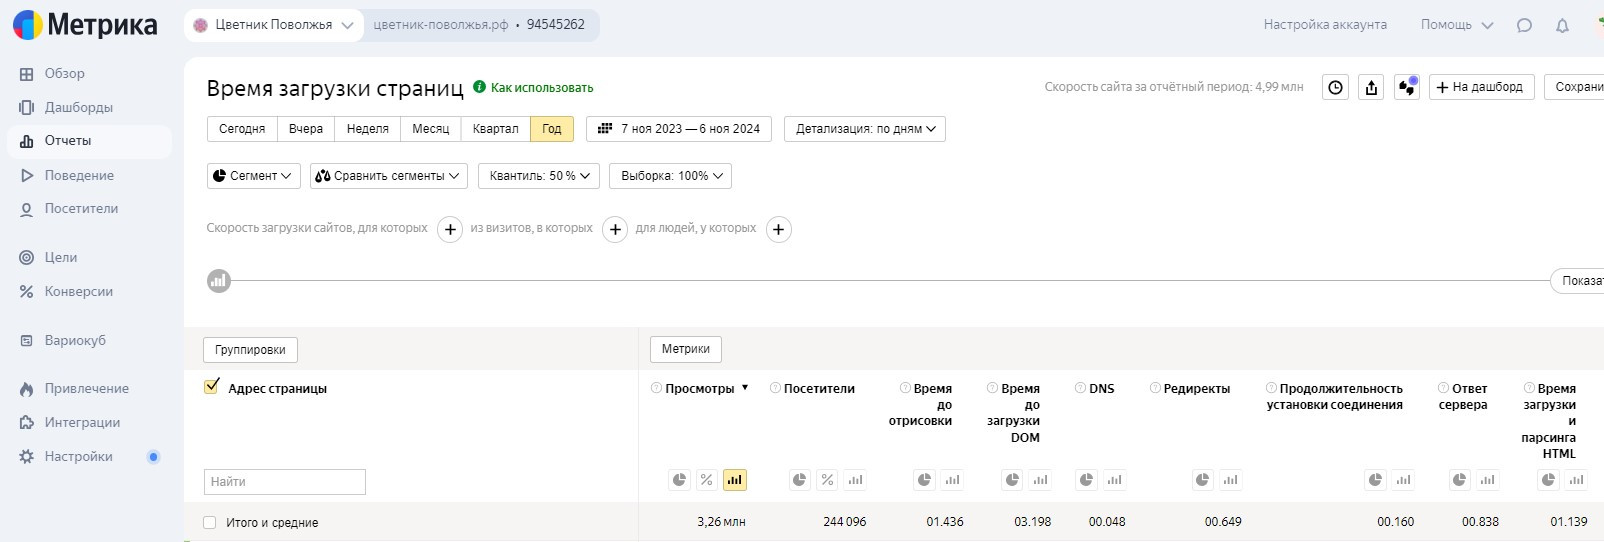This screenshot has height=542, width=1604.
Task: Open the notifications bell icon
Action: [x=1562, y=26]
